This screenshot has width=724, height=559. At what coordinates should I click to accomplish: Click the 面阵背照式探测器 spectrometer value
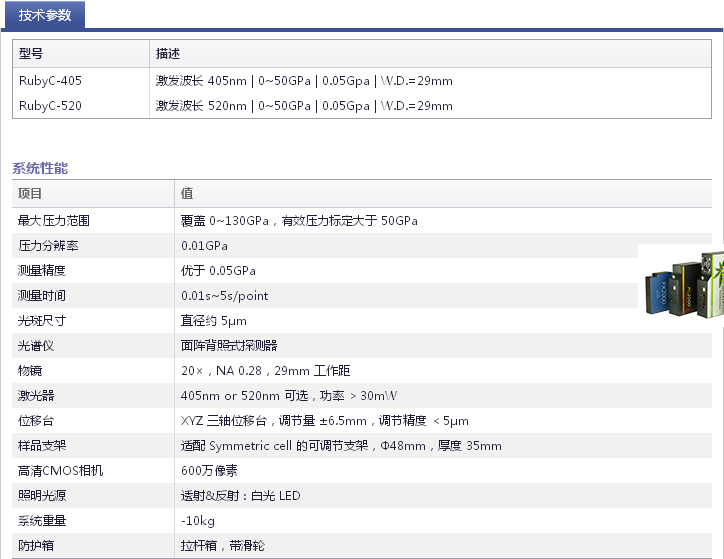(229, 346)
